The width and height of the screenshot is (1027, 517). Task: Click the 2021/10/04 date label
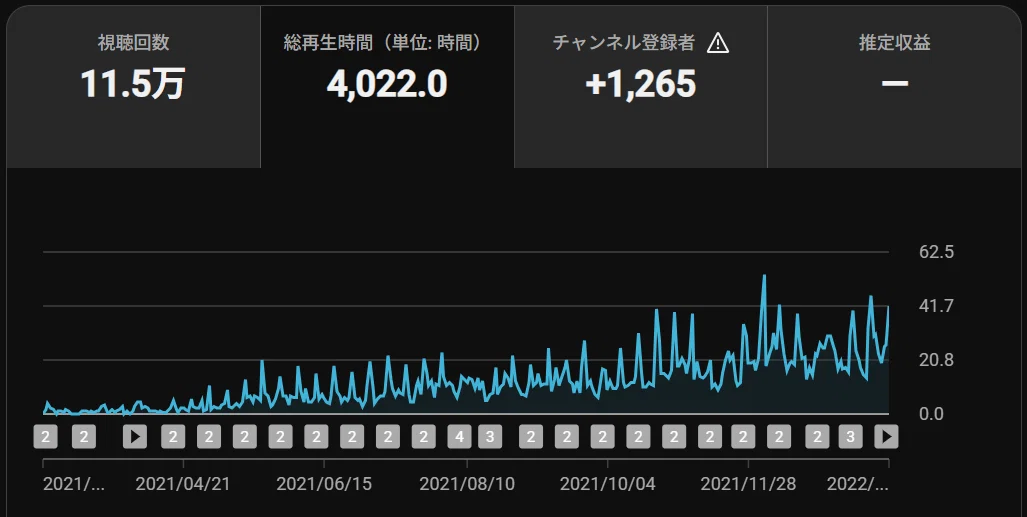607,484
